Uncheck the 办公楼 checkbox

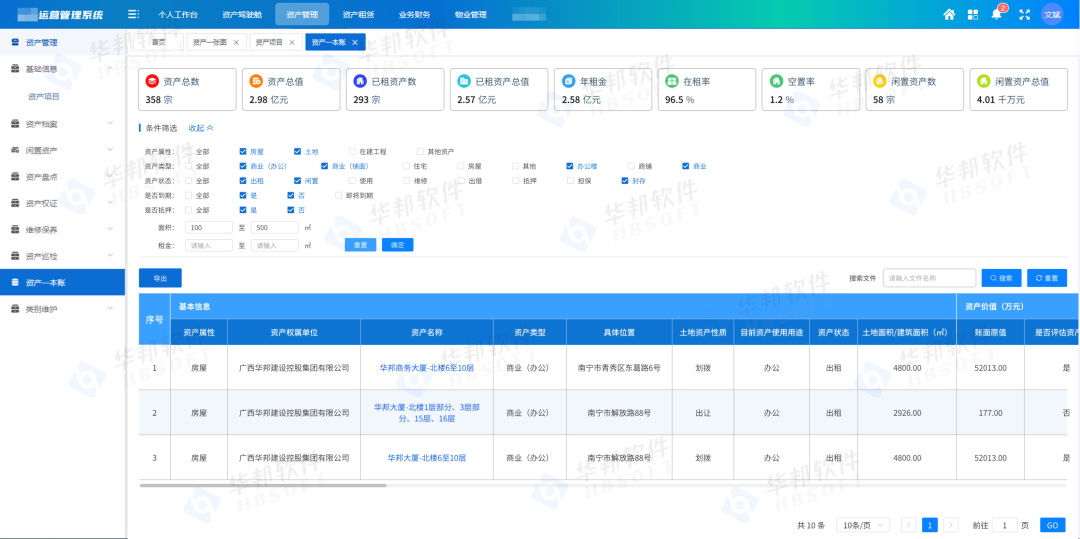tap(570, 166)
